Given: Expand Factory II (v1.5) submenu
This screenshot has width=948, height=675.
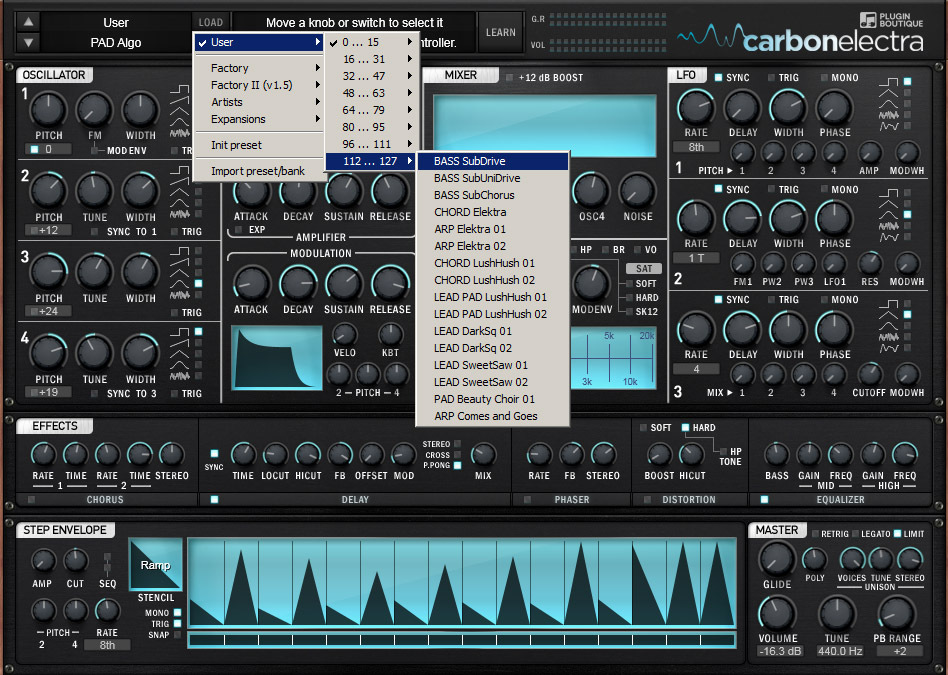Looking at the screenshot, I should coord(260,85).
